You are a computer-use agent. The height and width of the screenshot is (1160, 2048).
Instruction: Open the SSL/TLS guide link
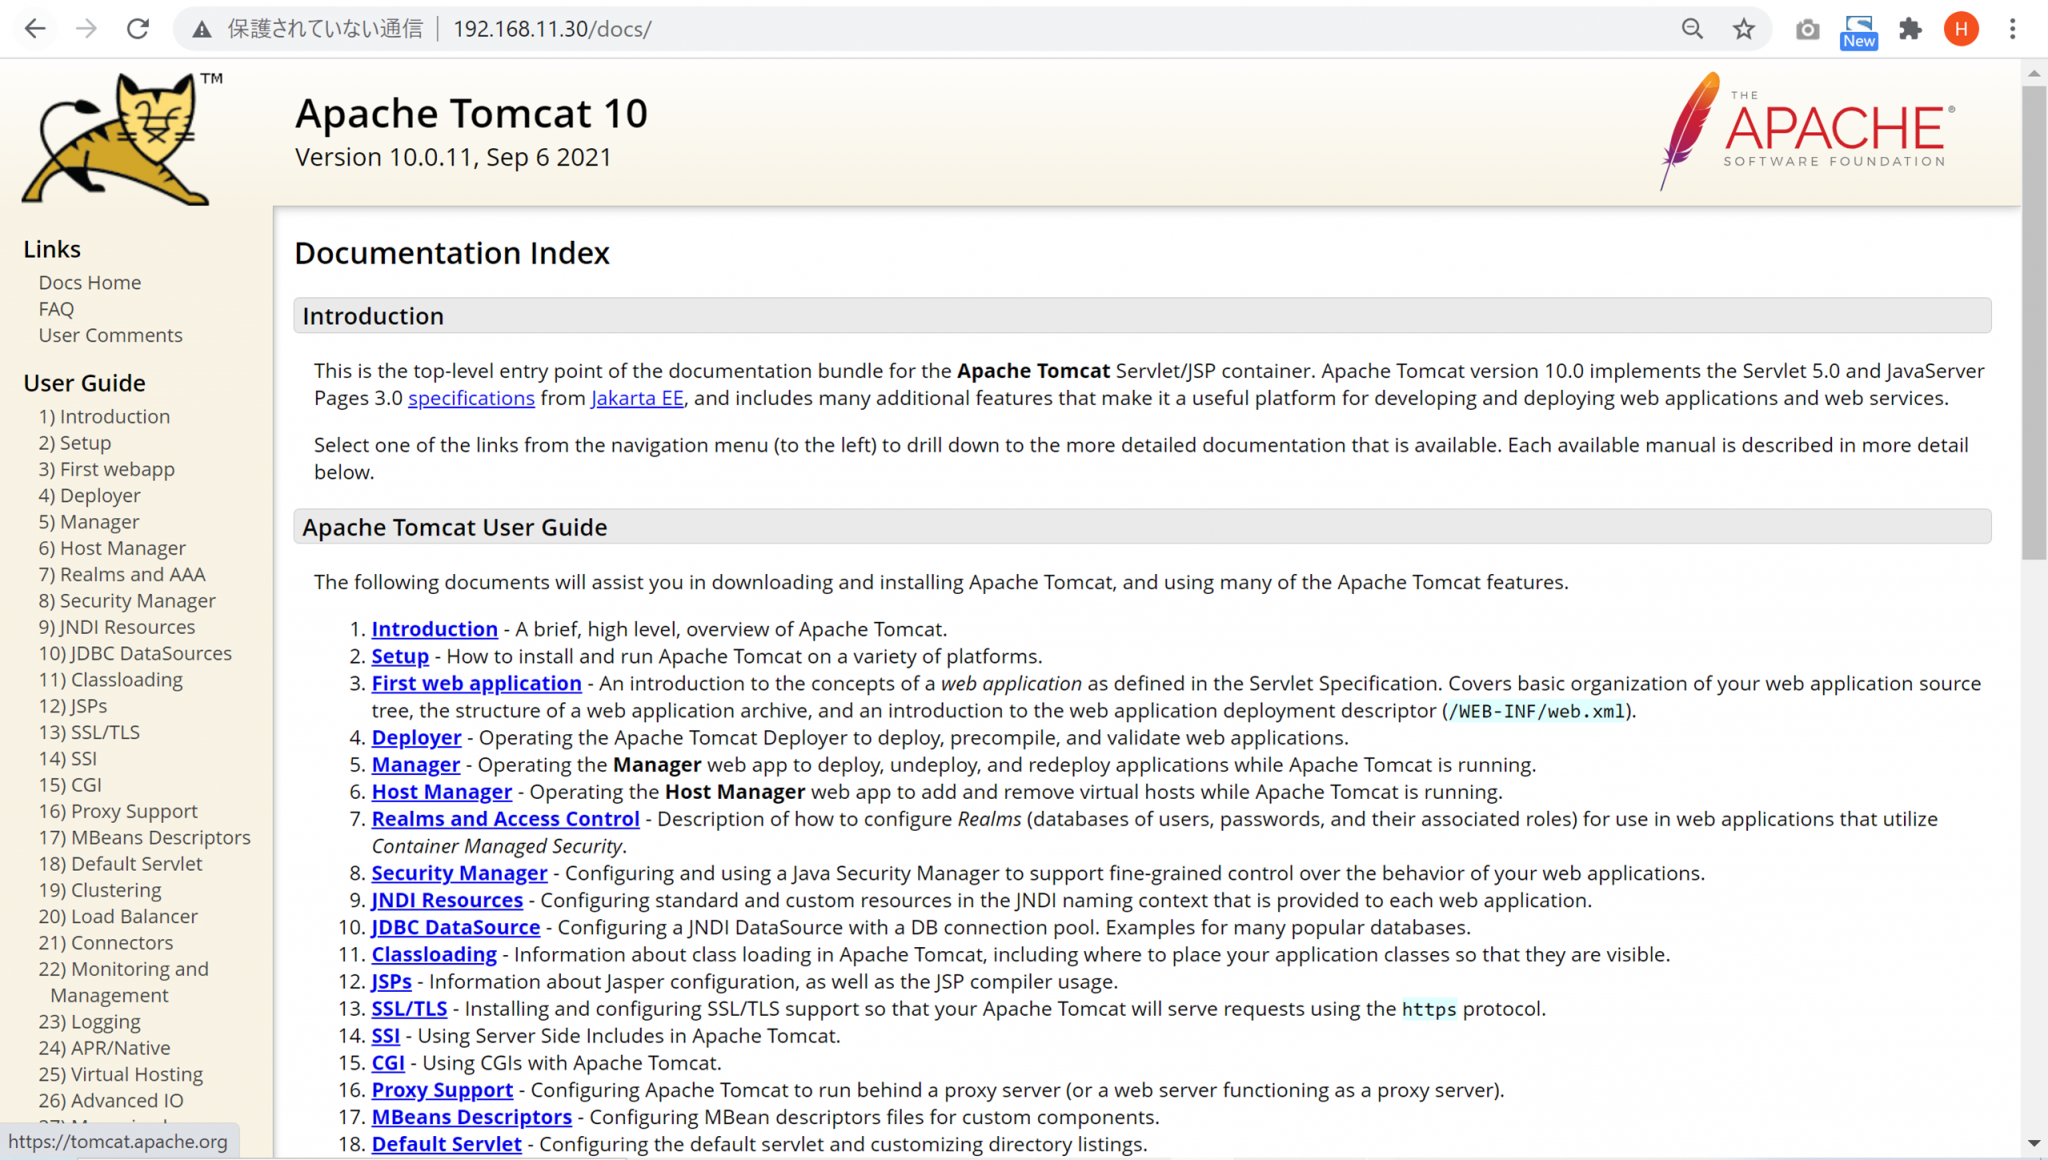click(409, 1008)
